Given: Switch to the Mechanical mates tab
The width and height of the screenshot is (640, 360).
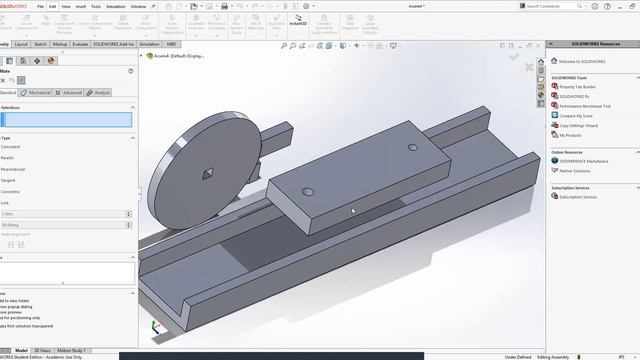Looking at the screenshot, I should coord(36,93).
